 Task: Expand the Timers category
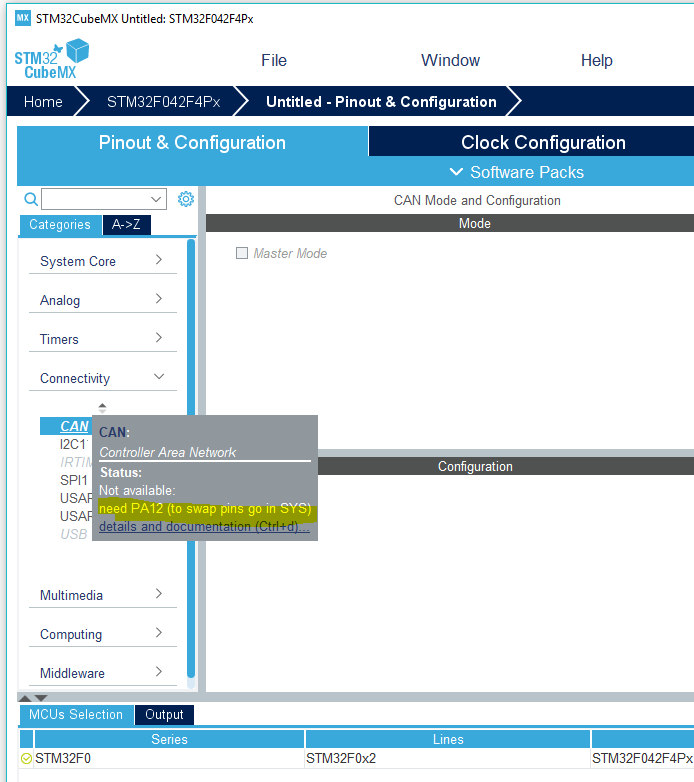point(103,339)
